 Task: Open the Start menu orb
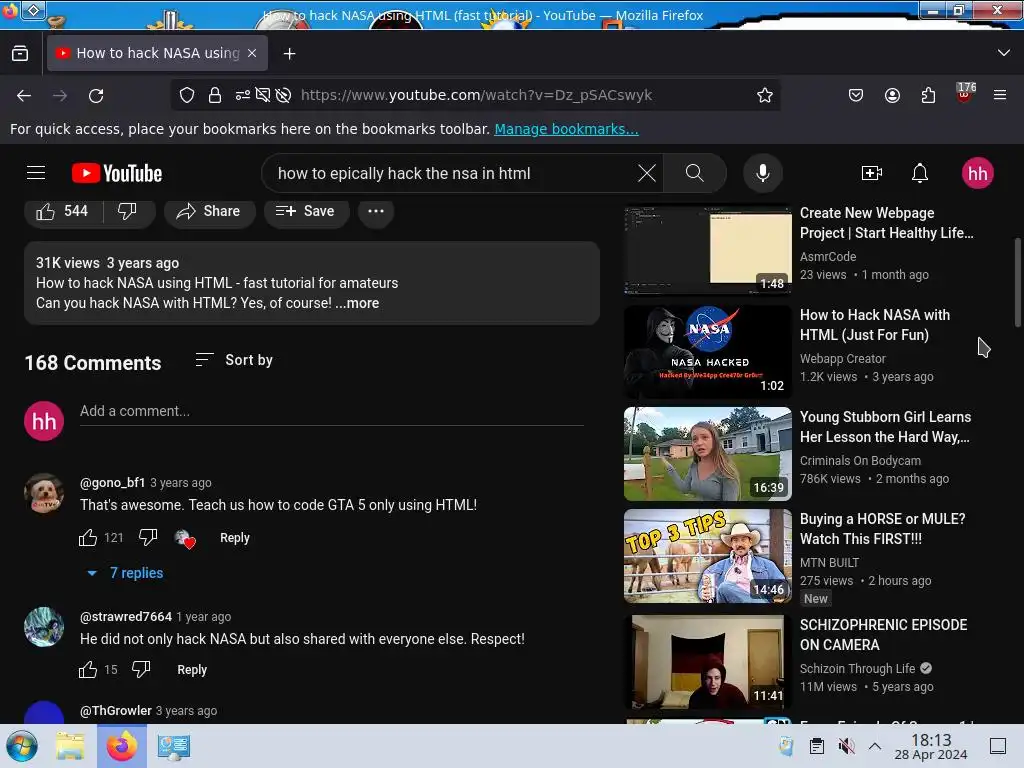point(22,746)
